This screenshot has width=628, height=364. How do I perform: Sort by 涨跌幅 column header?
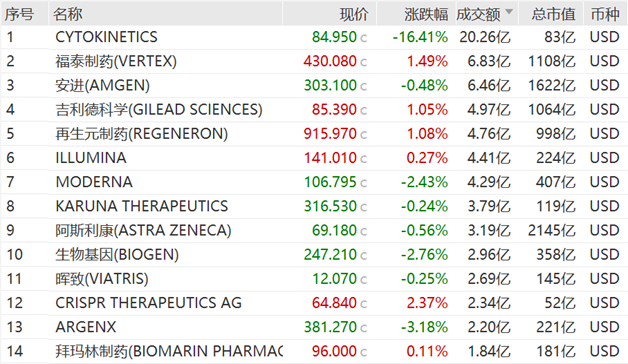point(426,14)
